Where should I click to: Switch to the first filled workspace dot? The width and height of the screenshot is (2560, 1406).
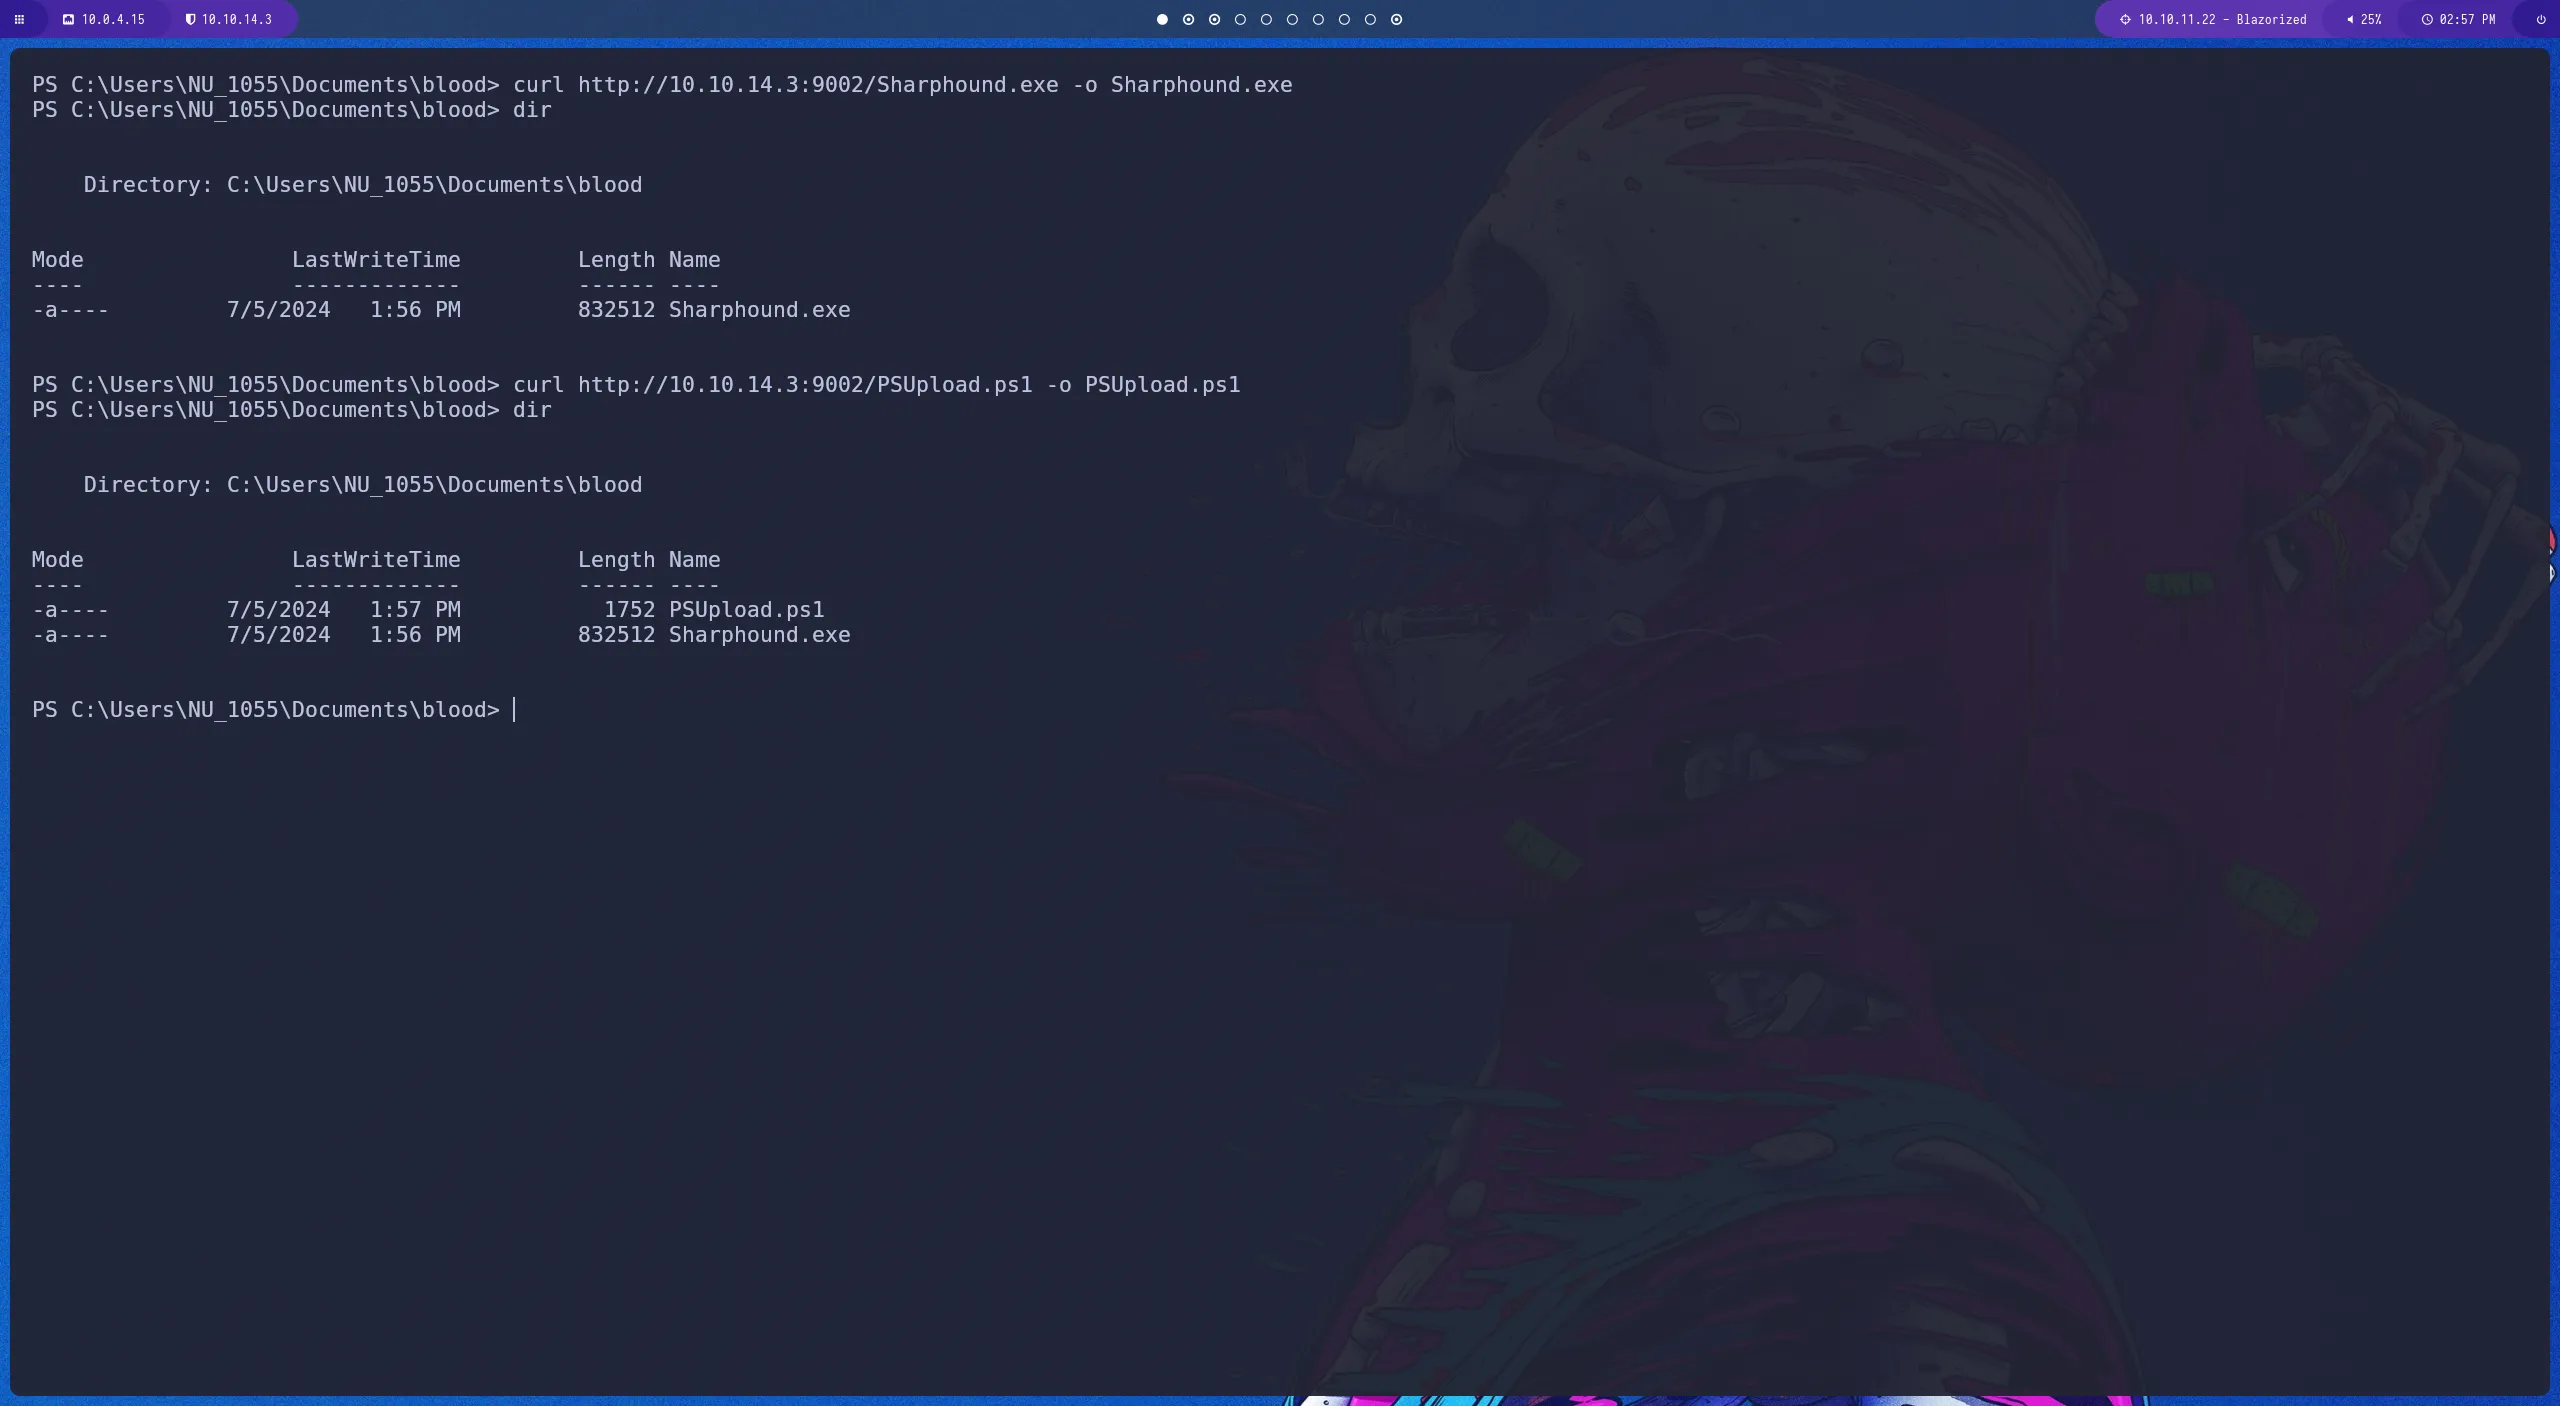(1162, 19)
